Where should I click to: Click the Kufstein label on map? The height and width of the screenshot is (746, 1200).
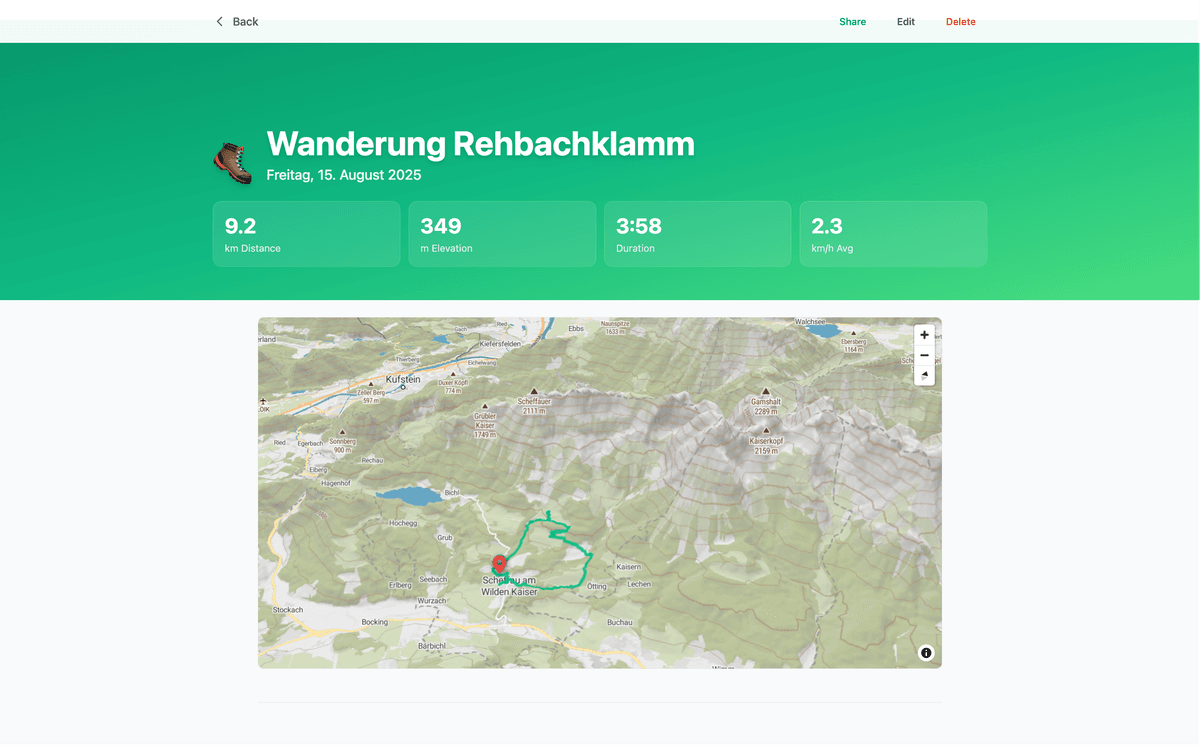pos(403,380)
